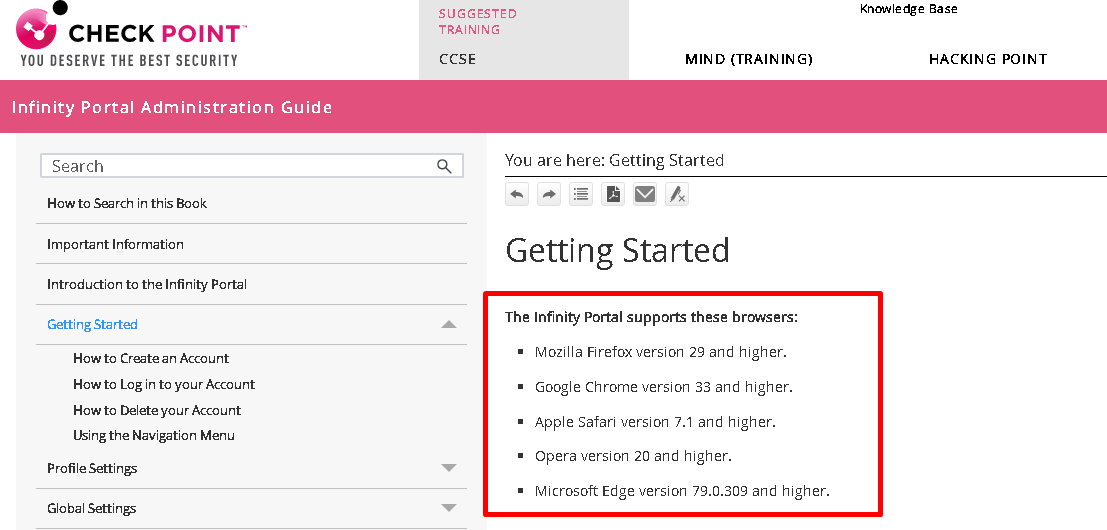The height and width of the screenshot is (530, 1107).
Task: Go to Using the Navigation Menu
Action: [x=154, y=435]
